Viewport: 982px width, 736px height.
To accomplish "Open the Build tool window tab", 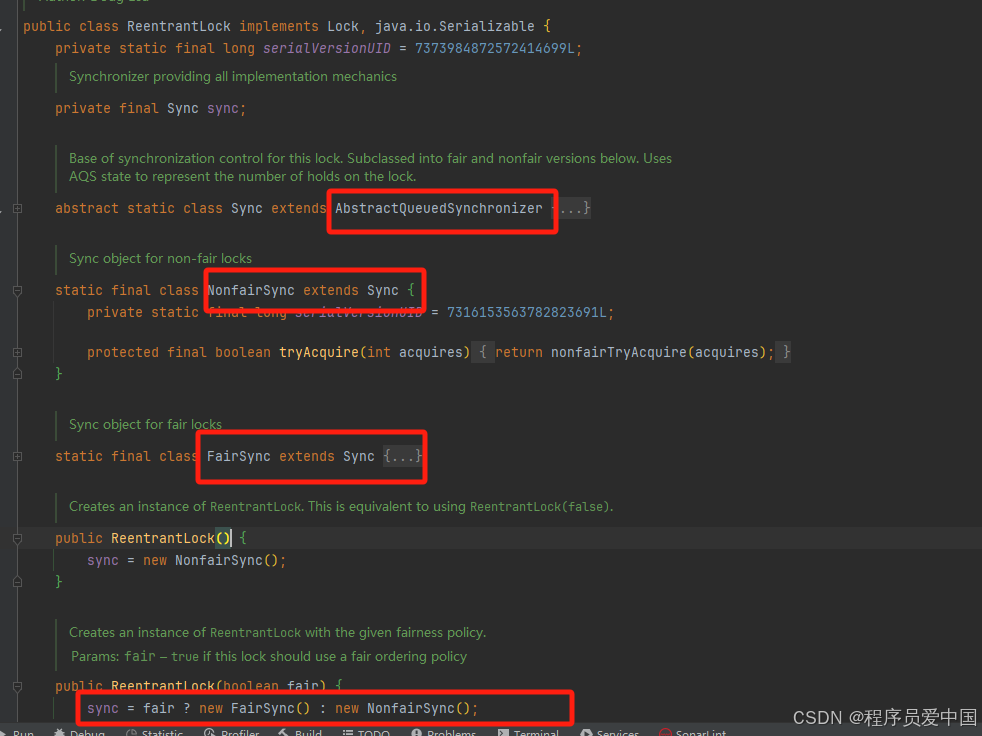I will (x=300, y=732).
